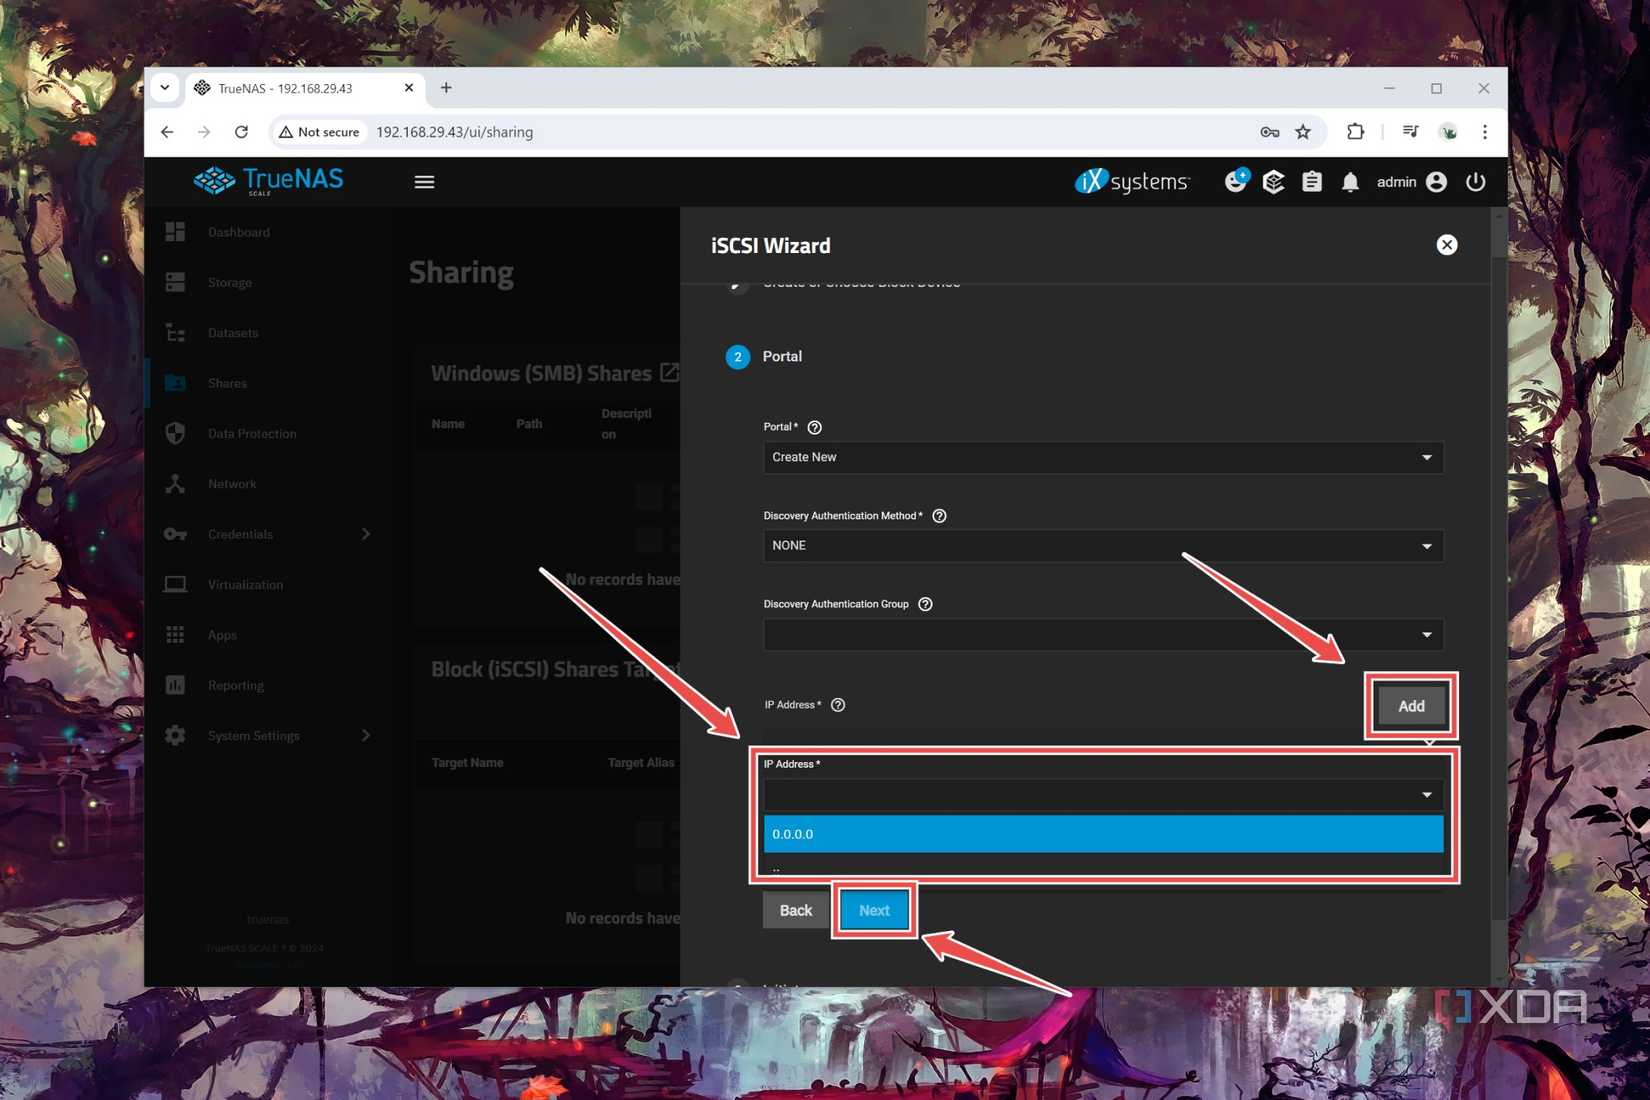This screenshot has width=1650, height=1100.
Task: Click the Apps grid icon
Action: coord(175,635)
